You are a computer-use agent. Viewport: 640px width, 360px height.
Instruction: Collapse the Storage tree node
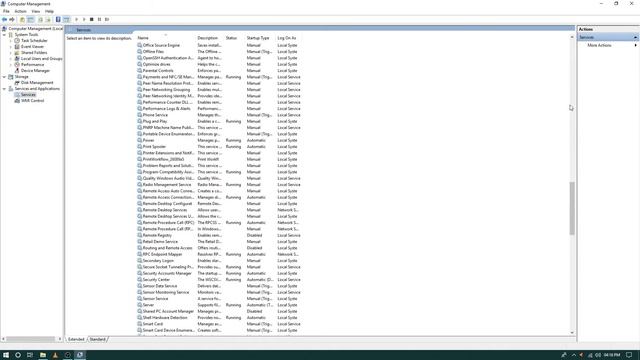[x=4, y=77]
